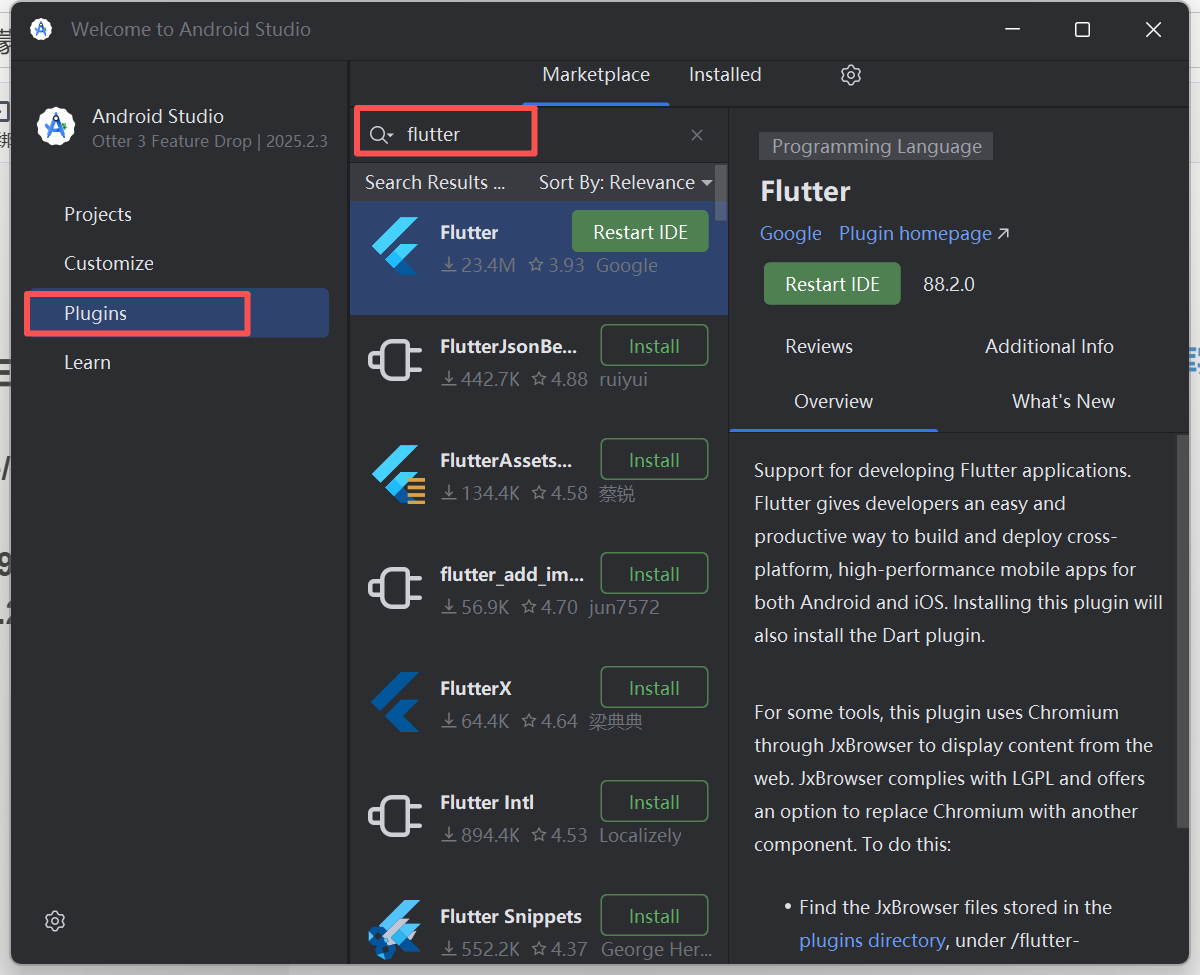The width and height of the screenshot is (1200, 975).
Task: Click the FlutterX plugin logo
Action: click(x=395, y=702)
